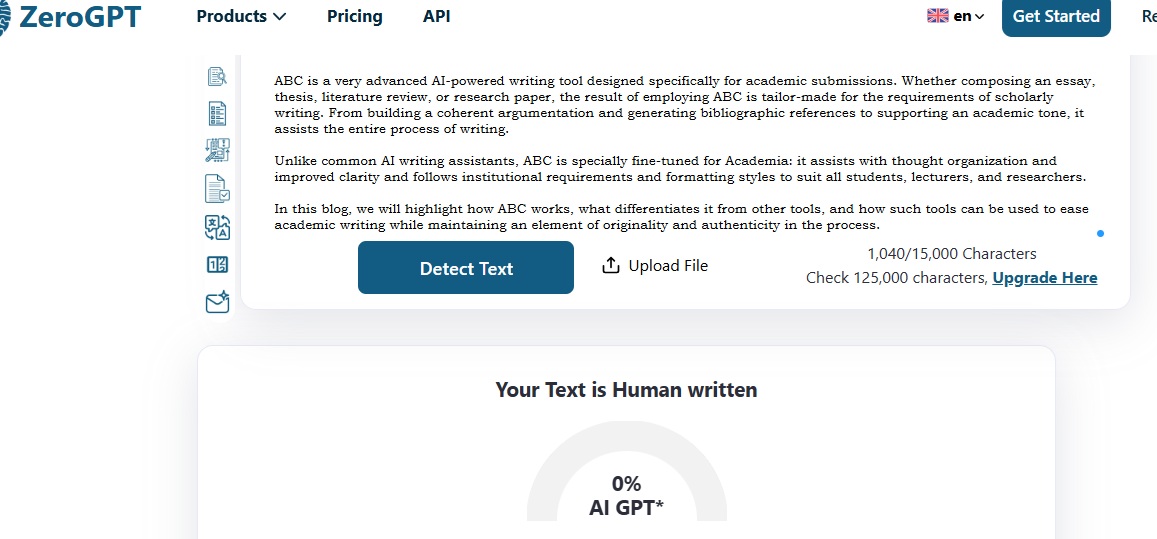Open the en language selector
This screenshot has width=1157, height=539.
(969, 16)
